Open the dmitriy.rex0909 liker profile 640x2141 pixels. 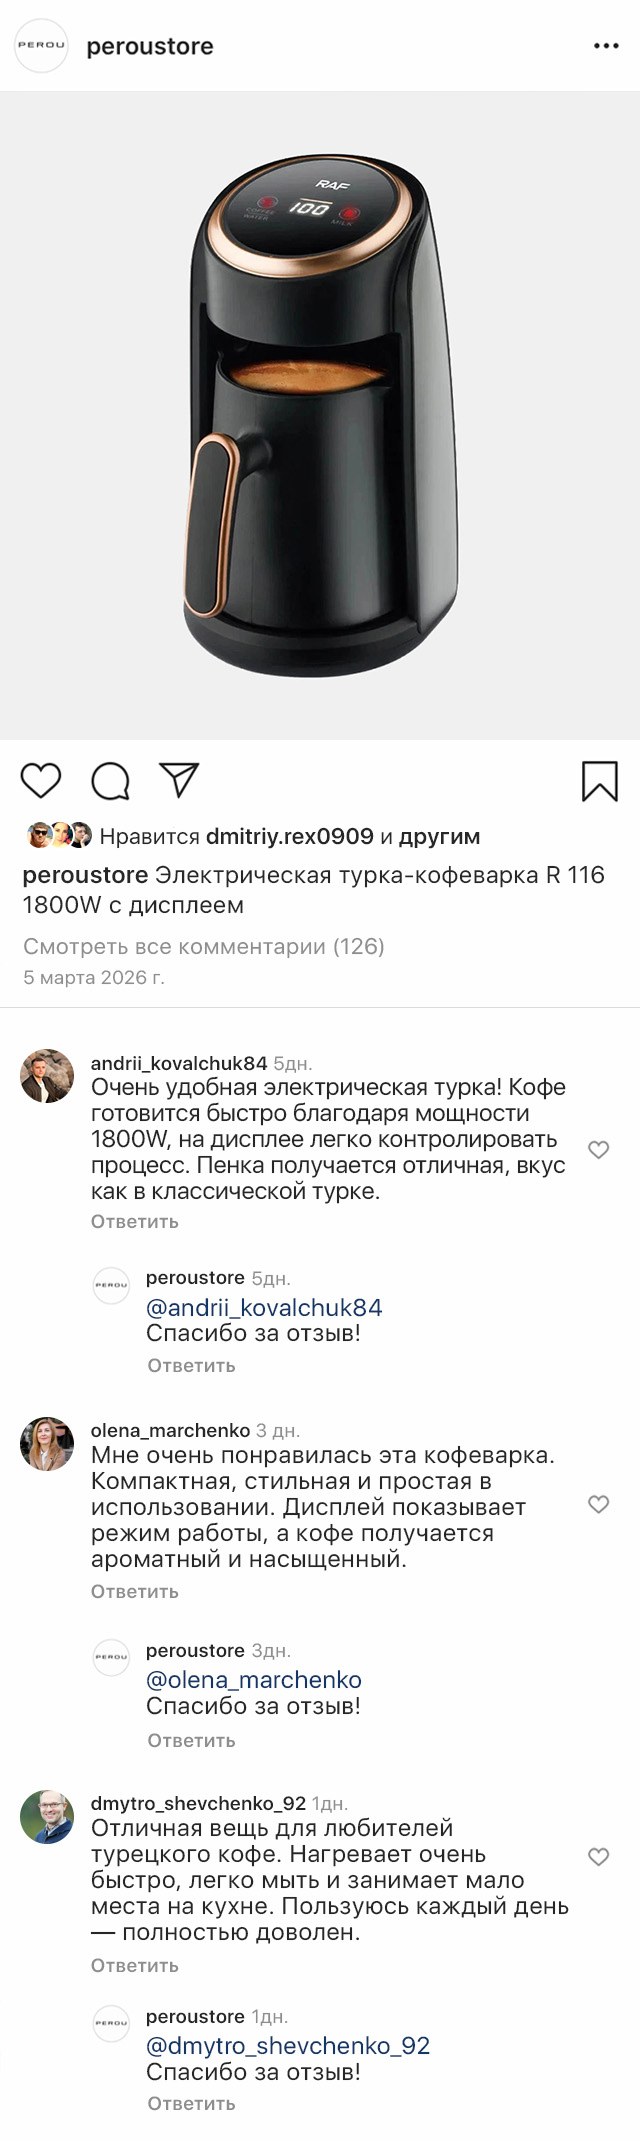(289, 836)
